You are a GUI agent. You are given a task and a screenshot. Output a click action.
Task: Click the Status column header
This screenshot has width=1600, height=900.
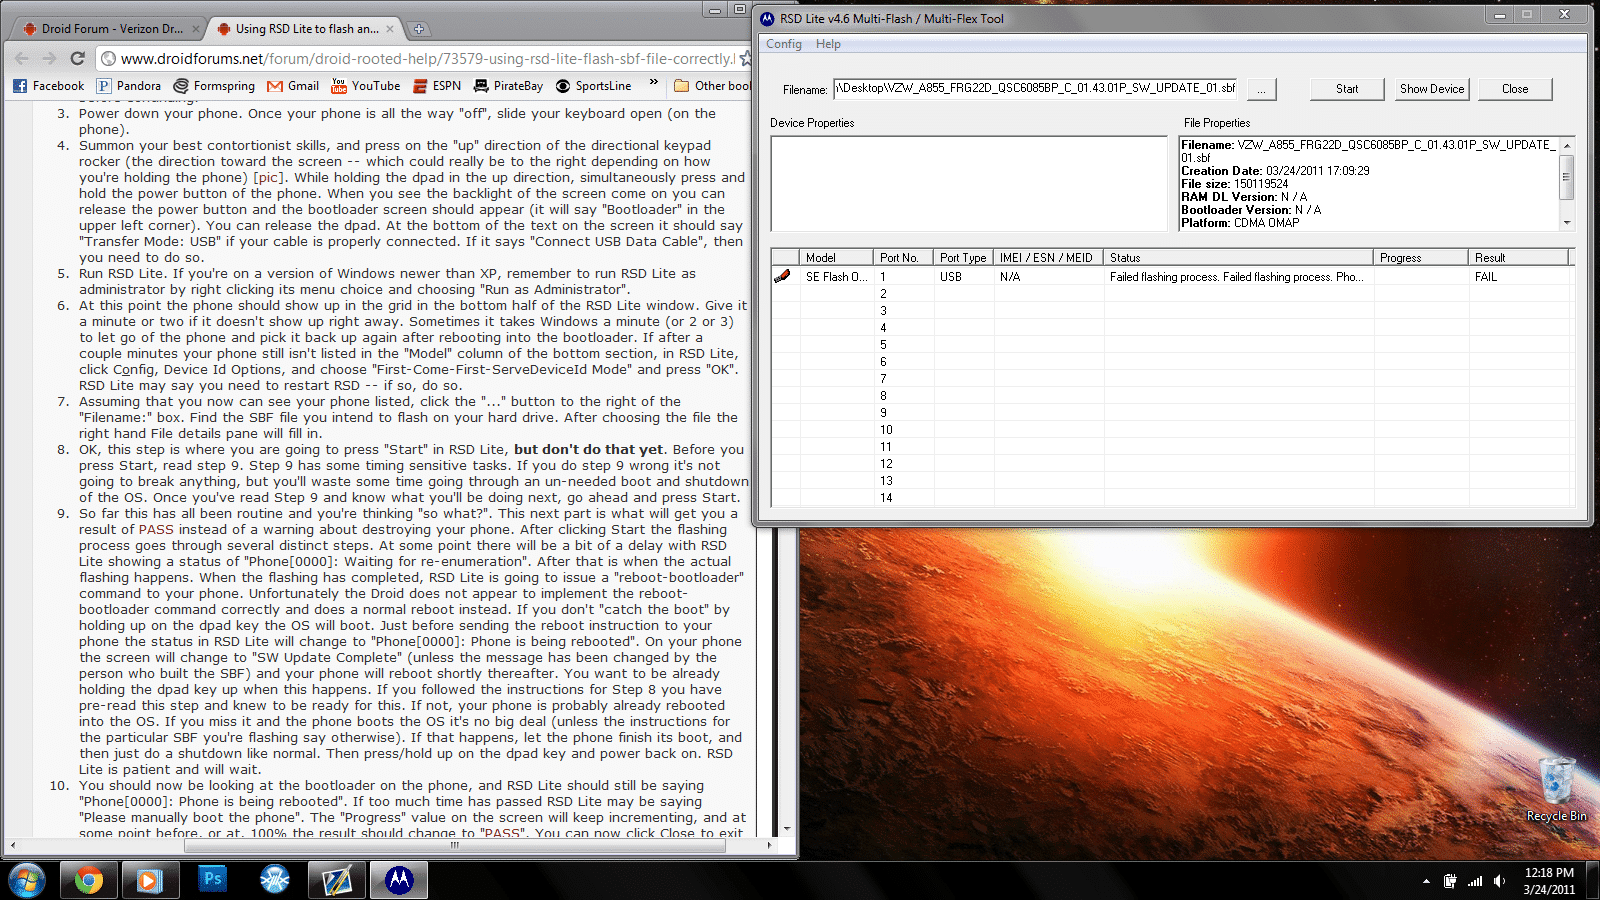coord(1238,258)
